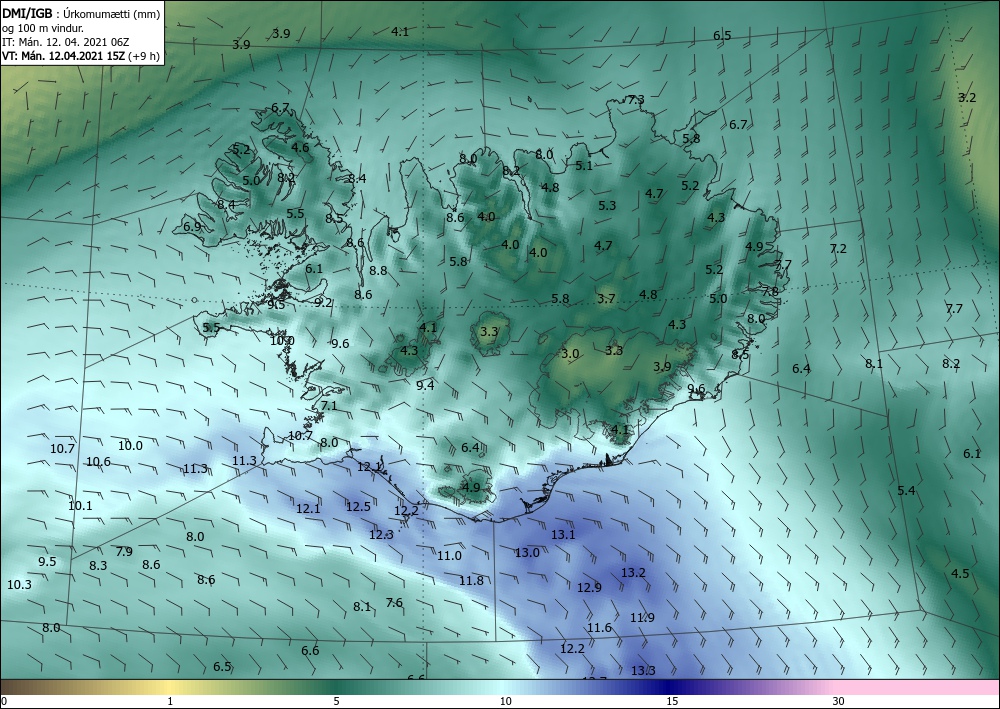Screen dimensions: 1000x709
Task: Click the map value '5.3'
Action: pyautogui.click(x=607, y=205)
